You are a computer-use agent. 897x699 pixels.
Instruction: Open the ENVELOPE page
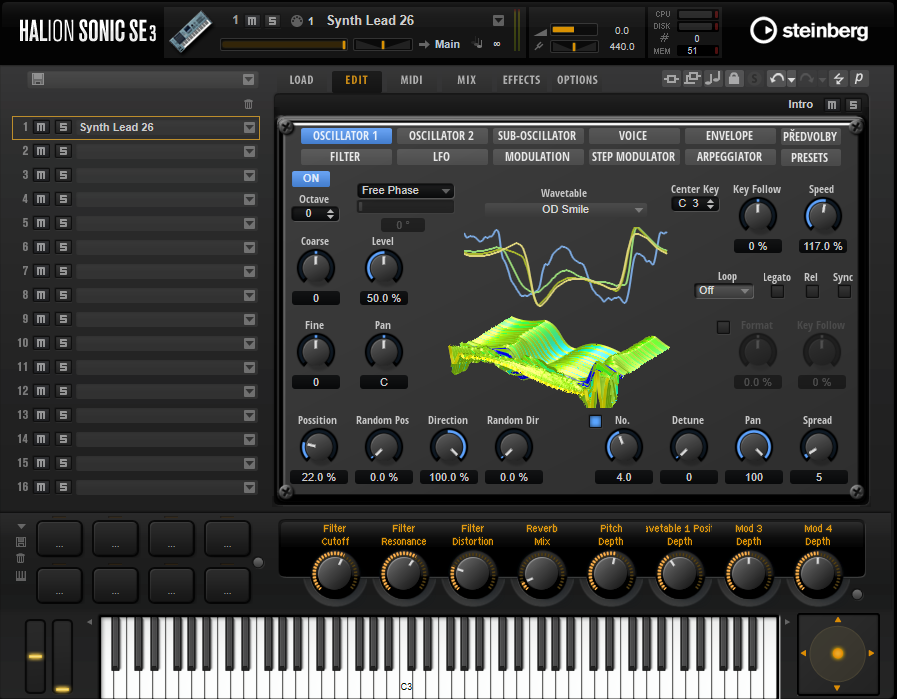coord(729,136)
